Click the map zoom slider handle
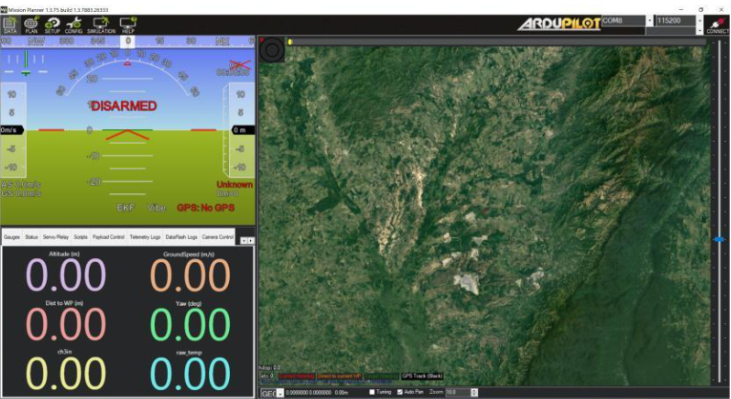Viewport: 731px width, 399px height. coord(719,239)
